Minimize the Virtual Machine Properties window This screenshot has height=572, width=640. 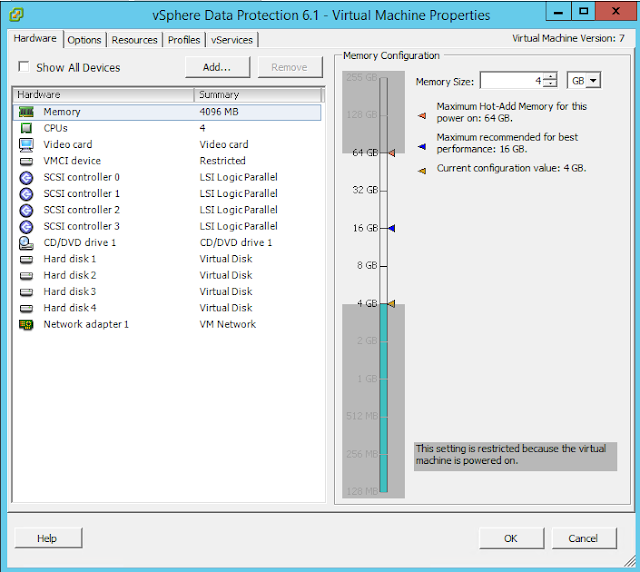point(558,11)
